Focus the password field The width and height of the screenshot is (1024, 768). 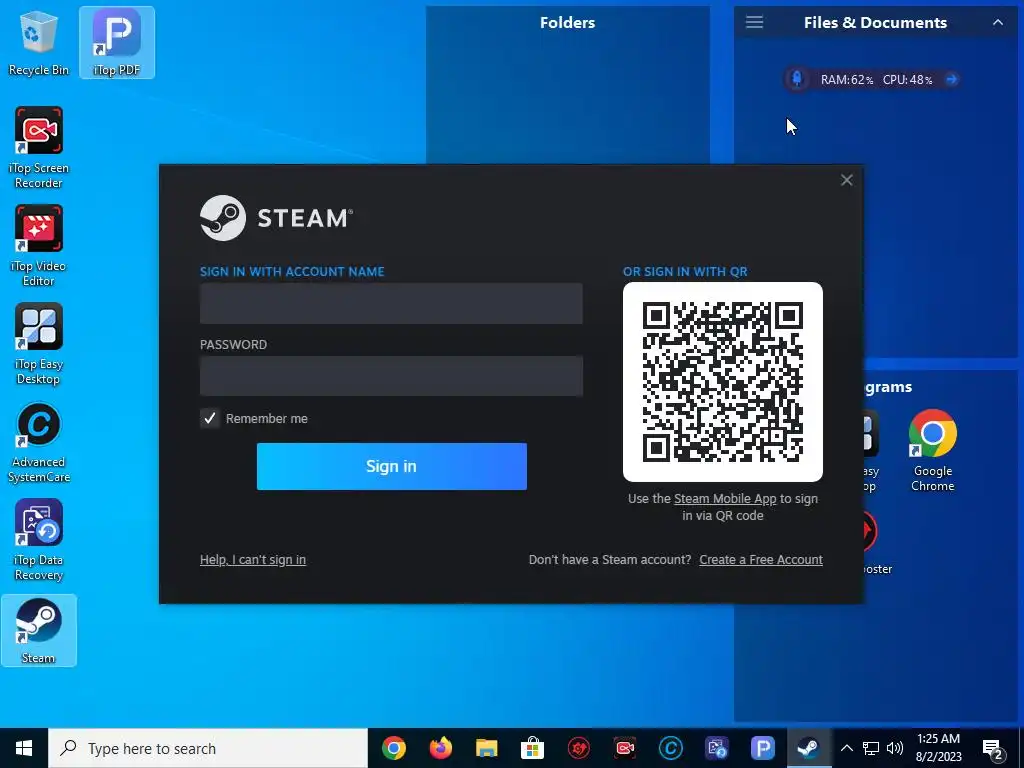tap(391, 376)
